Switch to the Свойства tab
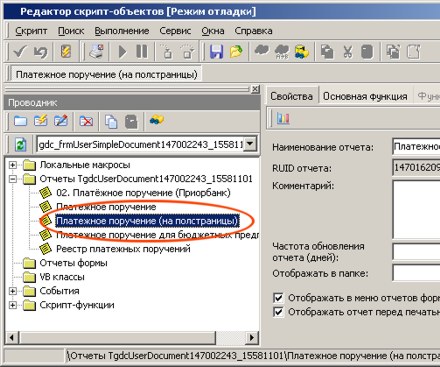Image resolution: width=440 pixels, height=367 pixels. [x=291, y=96]
